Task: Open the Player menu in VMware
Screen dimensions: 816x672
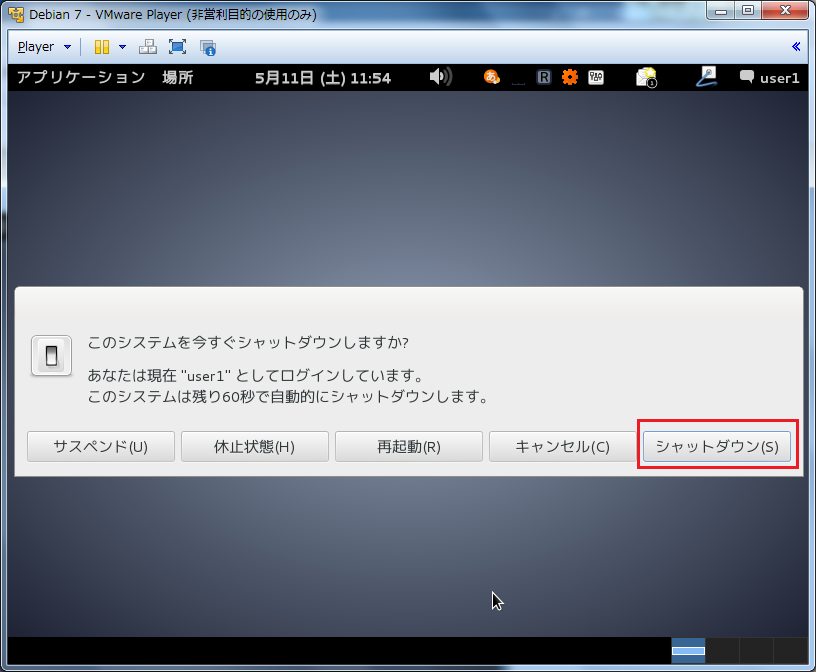Action: coord(44,47)
